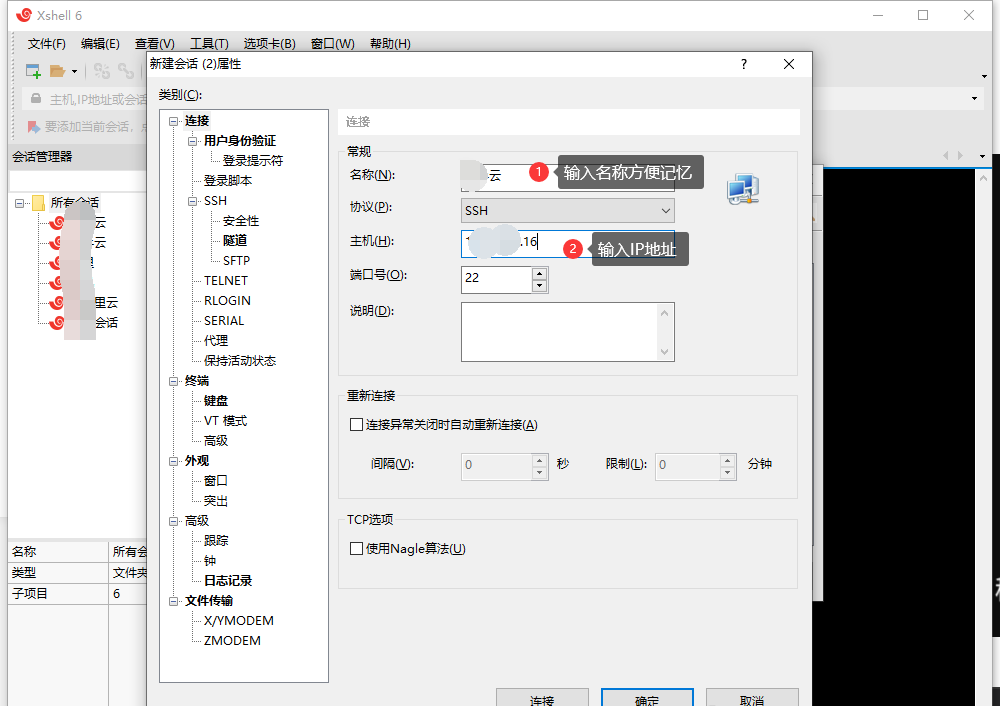Collapse 所有会话 in session manager
This screenshot has width=1000, height=706.
[19, 203]
